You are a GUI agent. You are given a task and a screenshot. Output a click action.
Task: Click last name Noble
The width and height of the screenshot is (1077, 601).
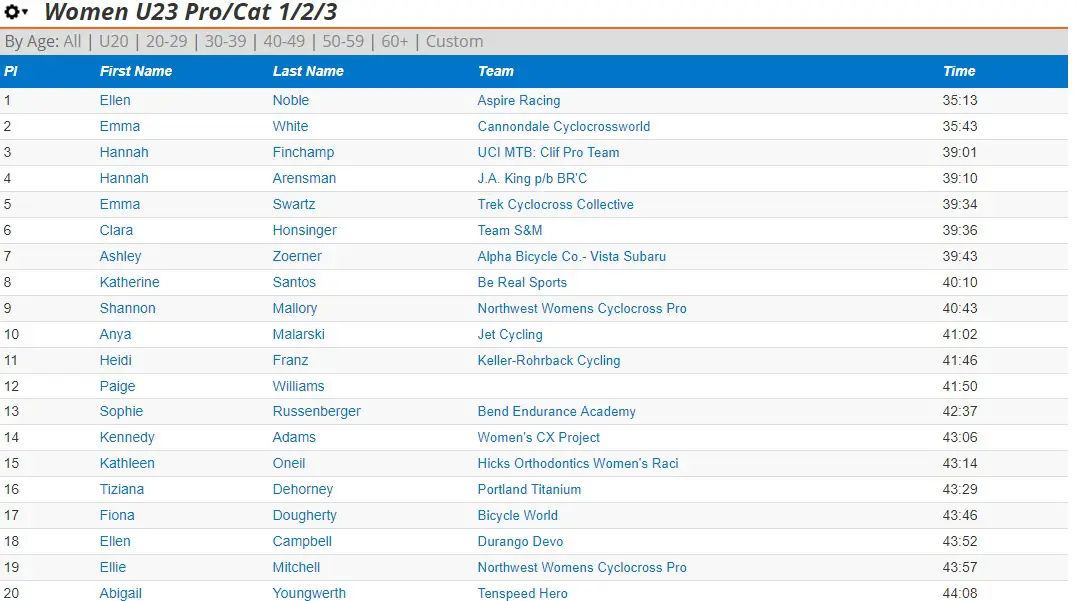coord(291,100)
